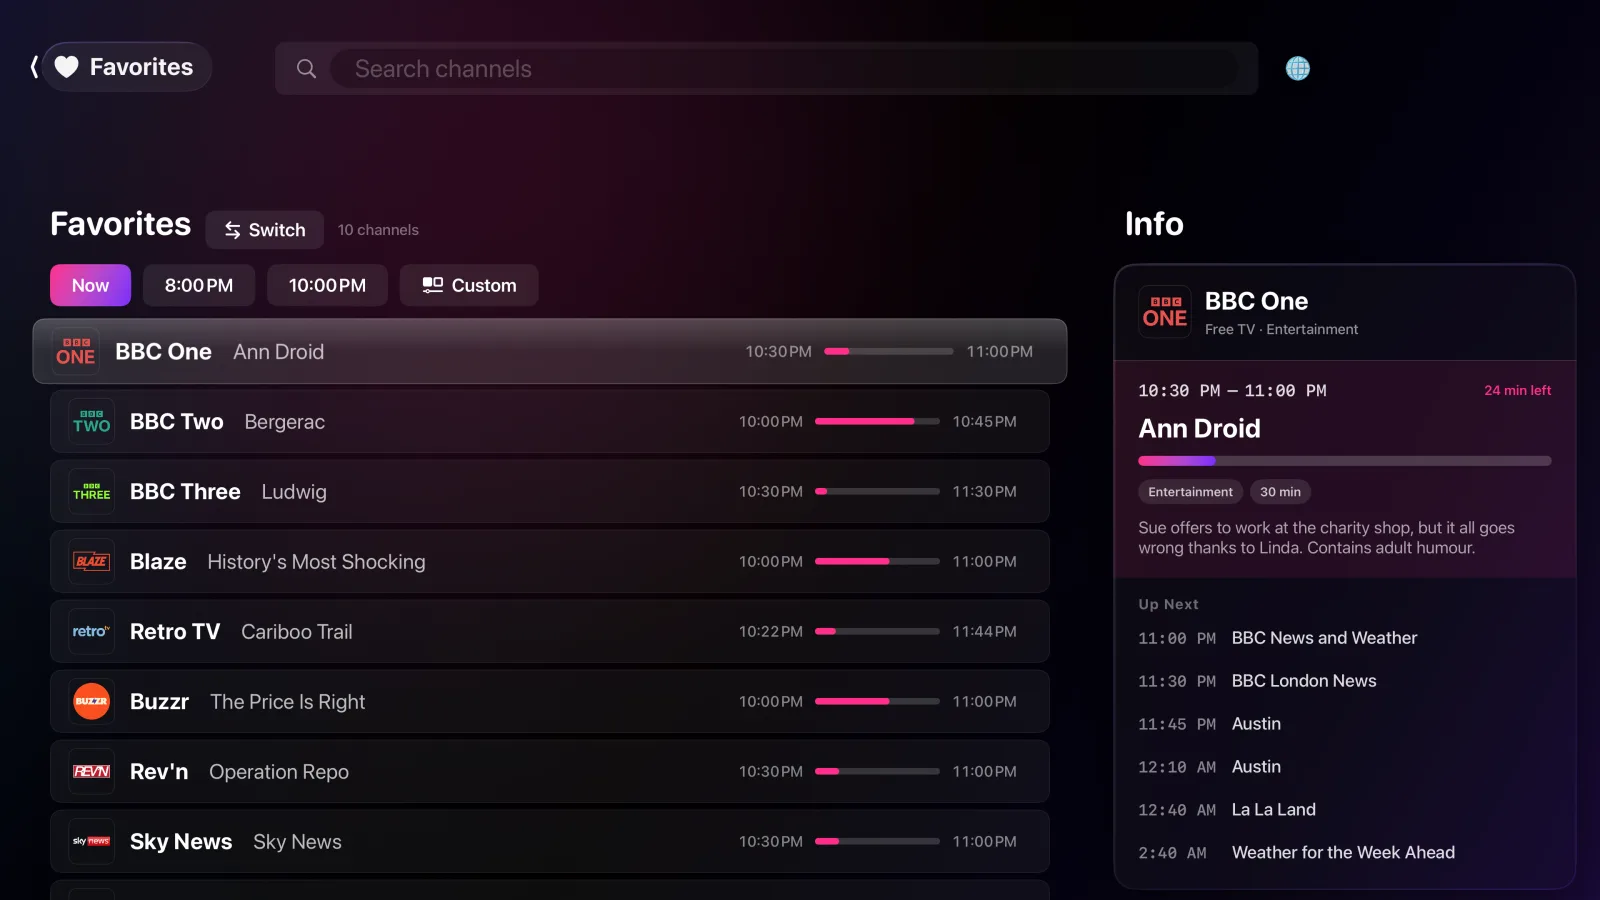Viewport: 1600px width, 900px height.
Task: Click the Free TV · Entertainment label
Action: (x=1281, y=329)
